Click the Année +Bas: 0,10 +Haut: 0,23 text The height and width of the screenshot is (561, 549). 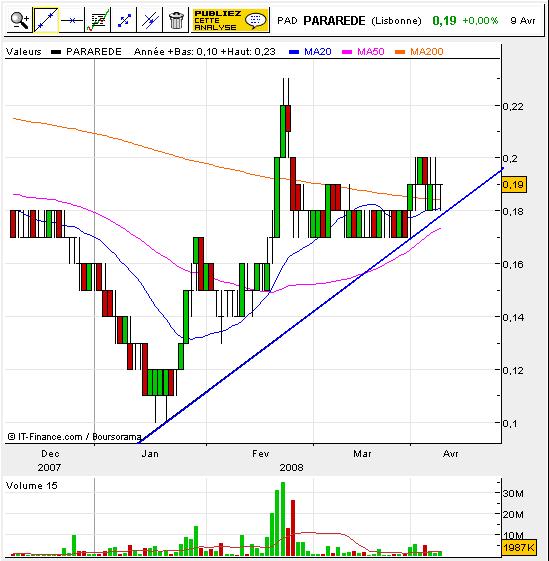[205, 52]
